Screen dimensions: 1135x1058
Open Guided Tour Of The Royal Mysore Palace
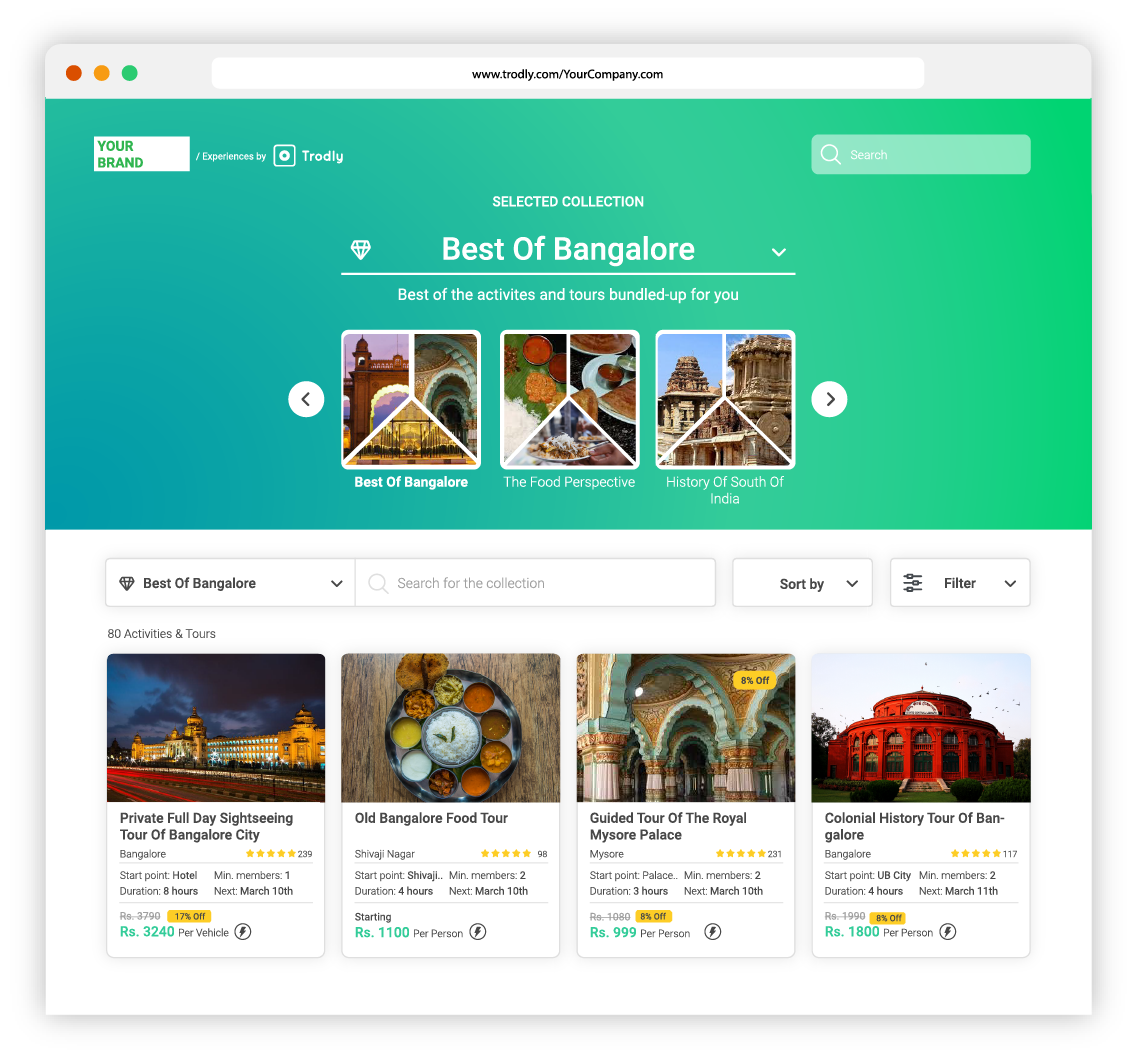click(668, 826)
